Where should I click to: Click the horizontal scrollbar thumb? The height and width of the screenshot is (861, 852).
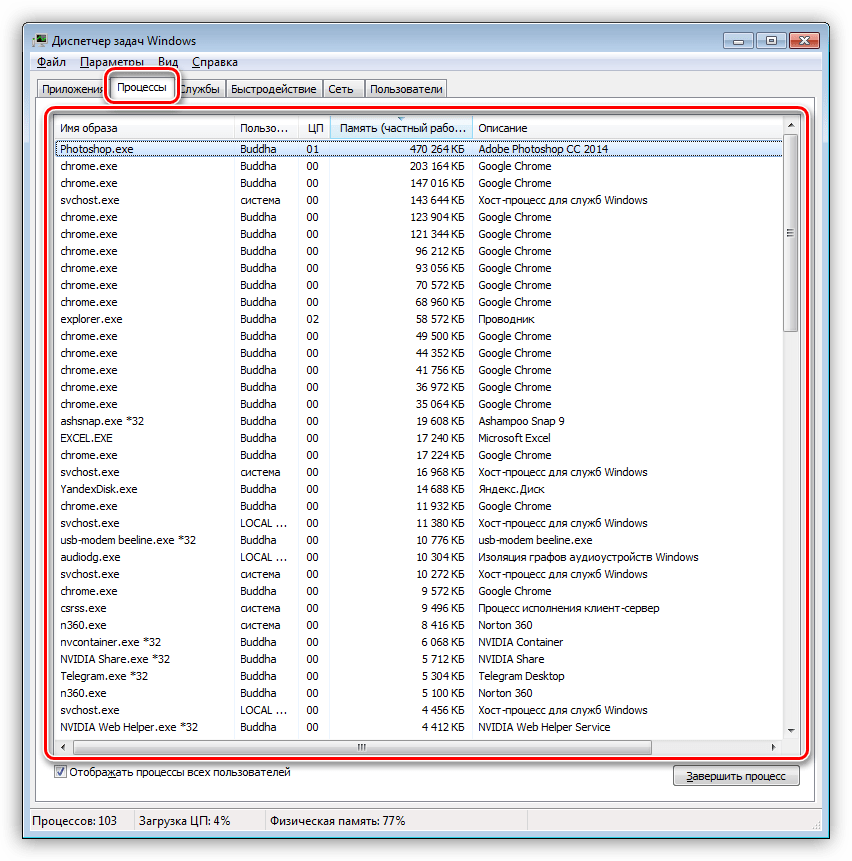pos(361,747)
